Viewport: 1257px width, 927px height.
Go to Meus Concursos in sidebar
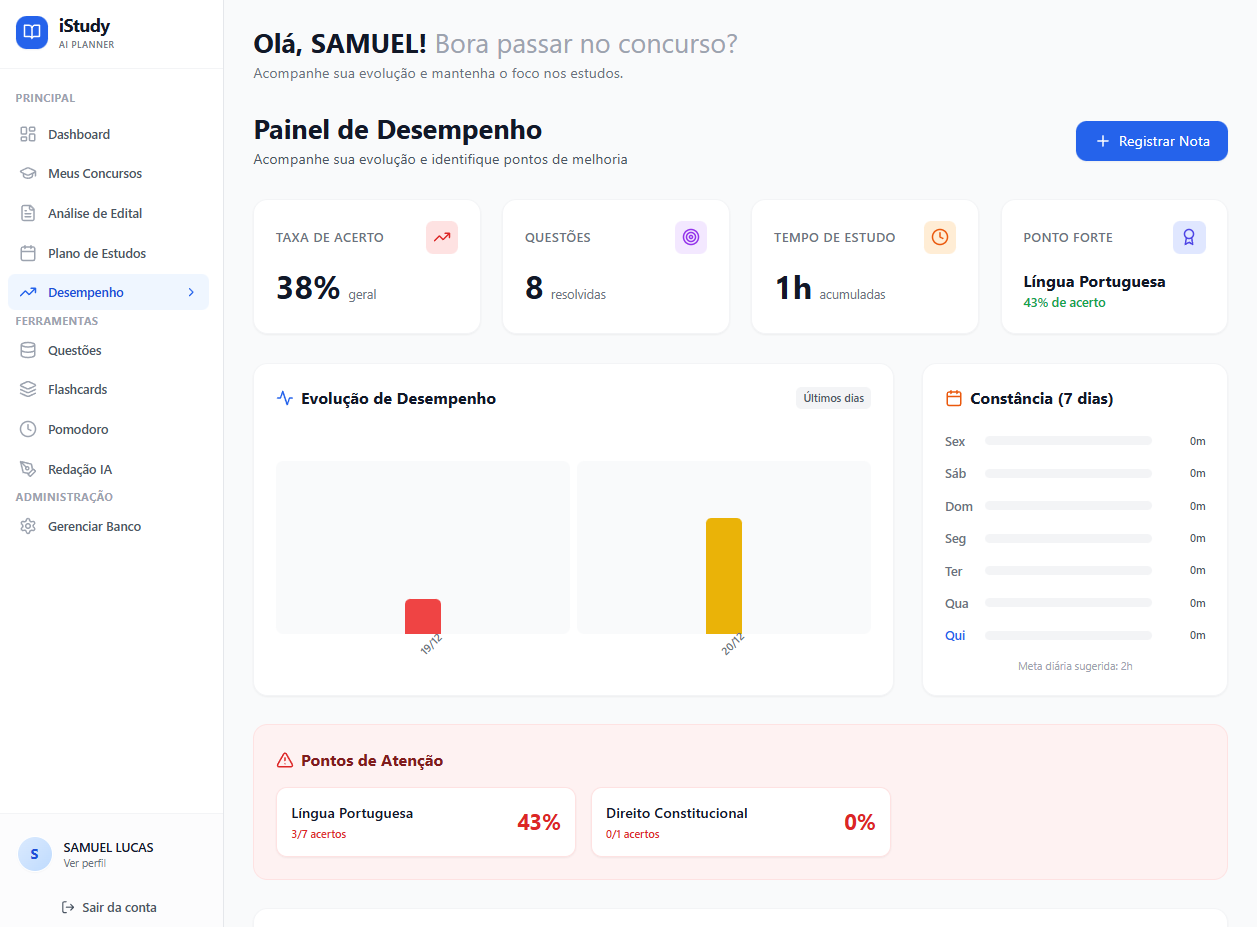click(x=95, y=173)
